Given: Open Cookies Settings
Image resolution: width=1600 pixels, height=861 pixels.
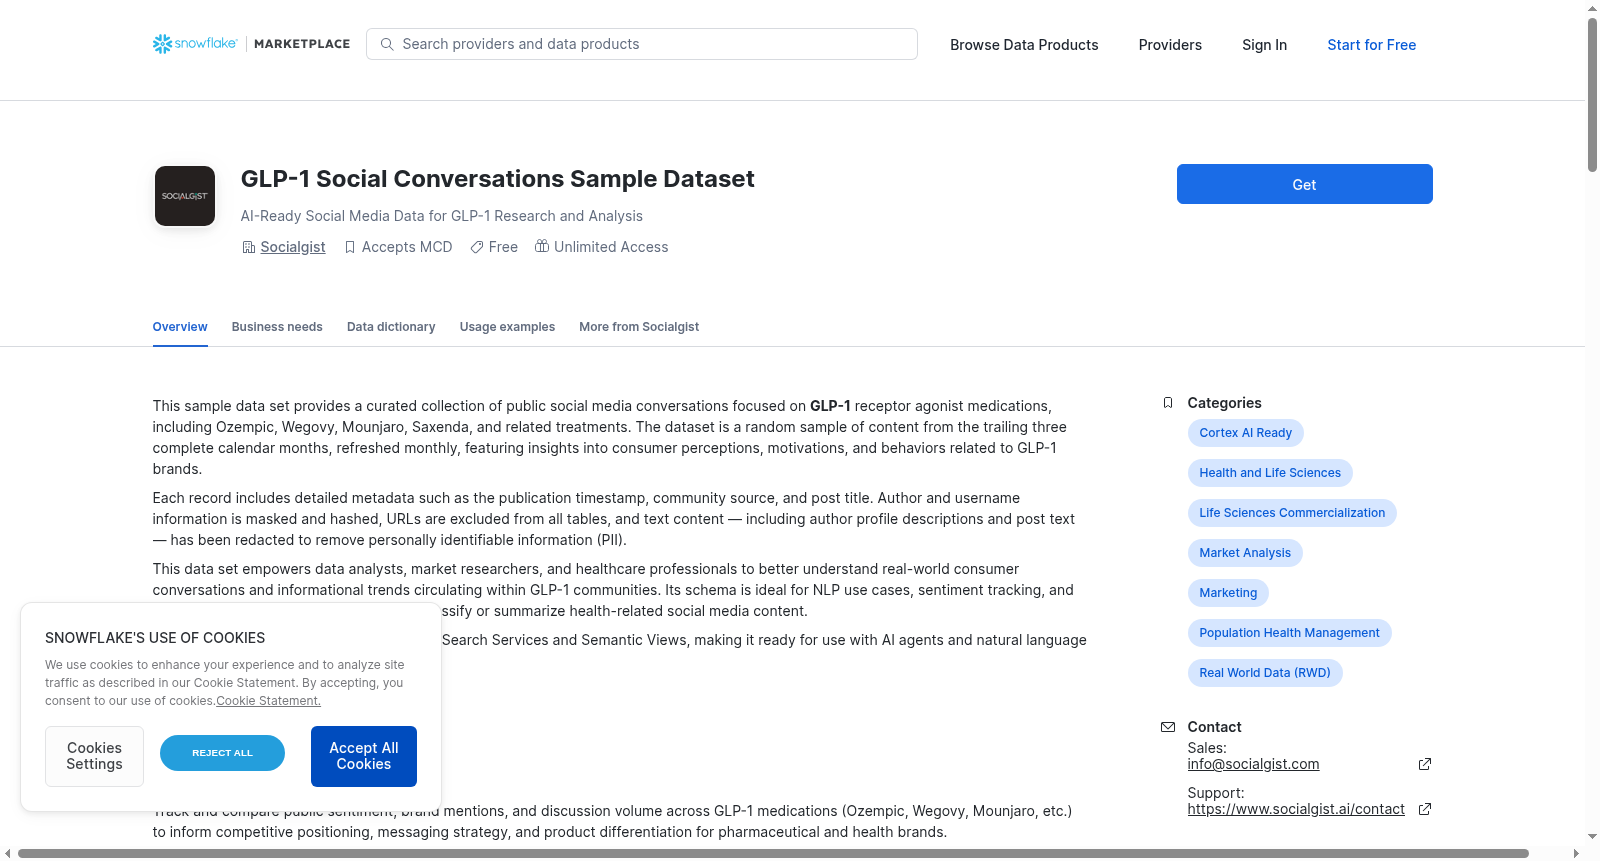Looking at the screenshot, I should (94, 756).
